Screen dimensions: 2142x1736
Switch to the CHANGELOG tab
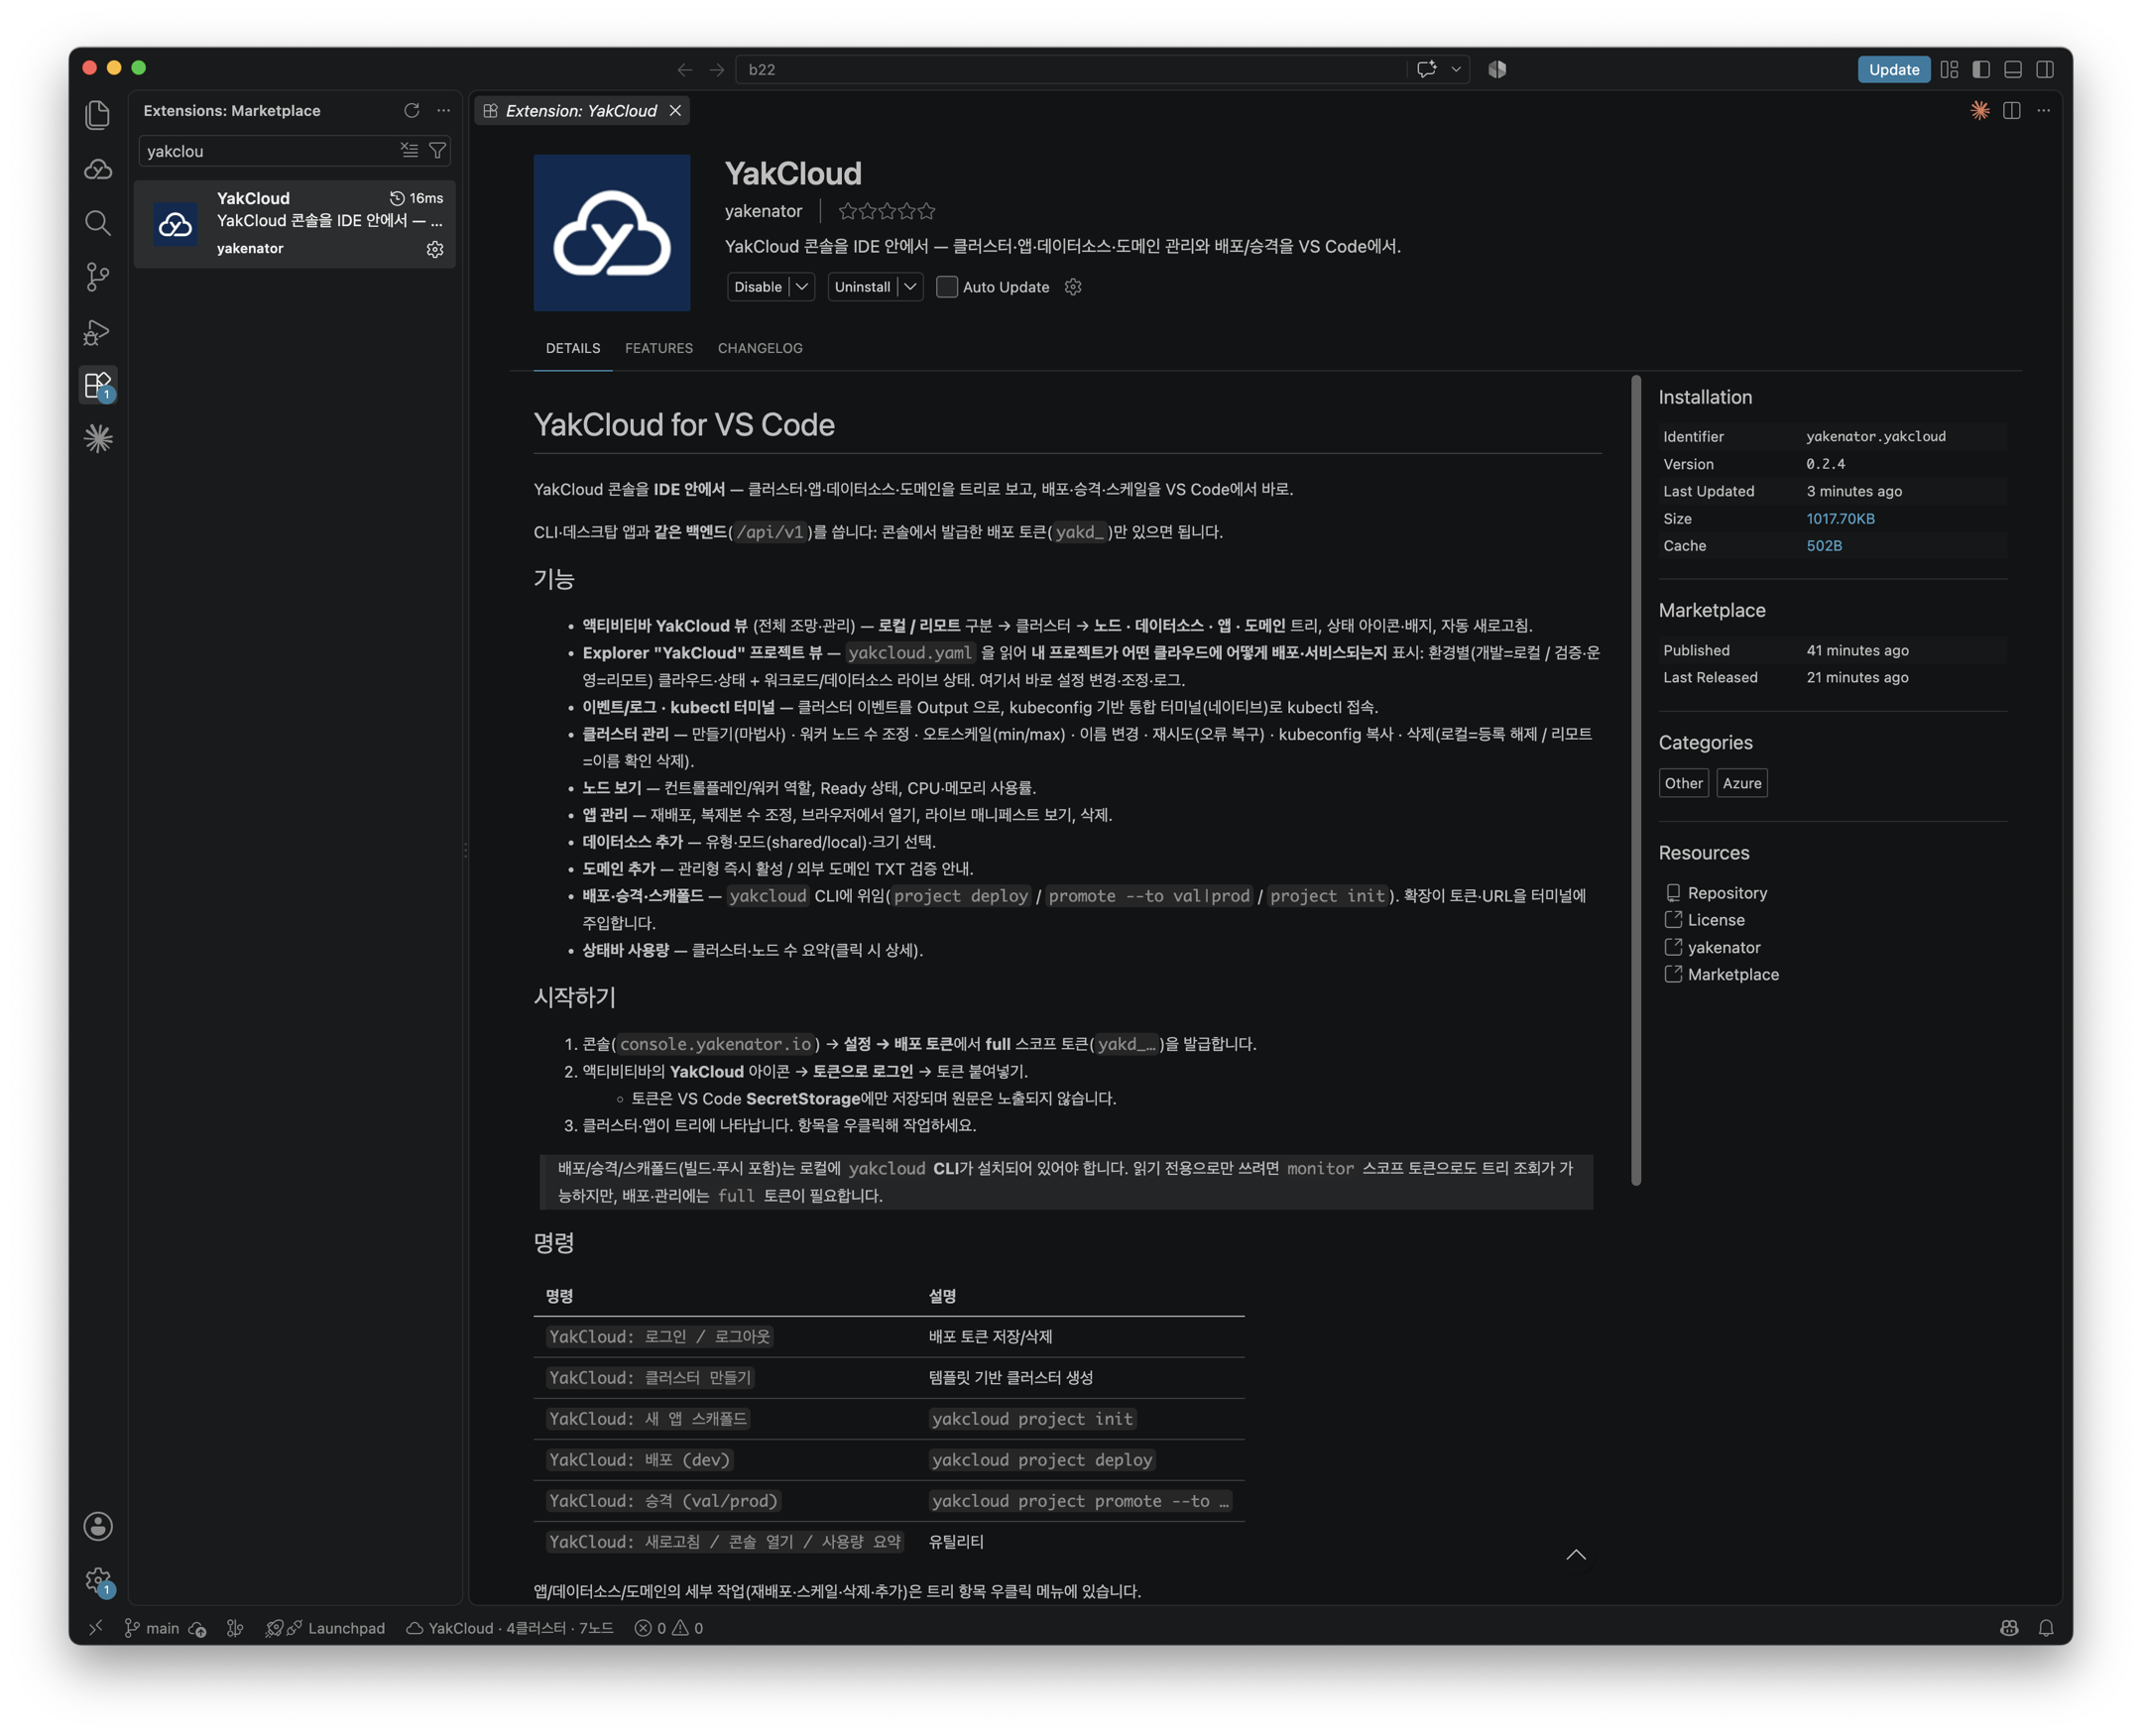760,348
